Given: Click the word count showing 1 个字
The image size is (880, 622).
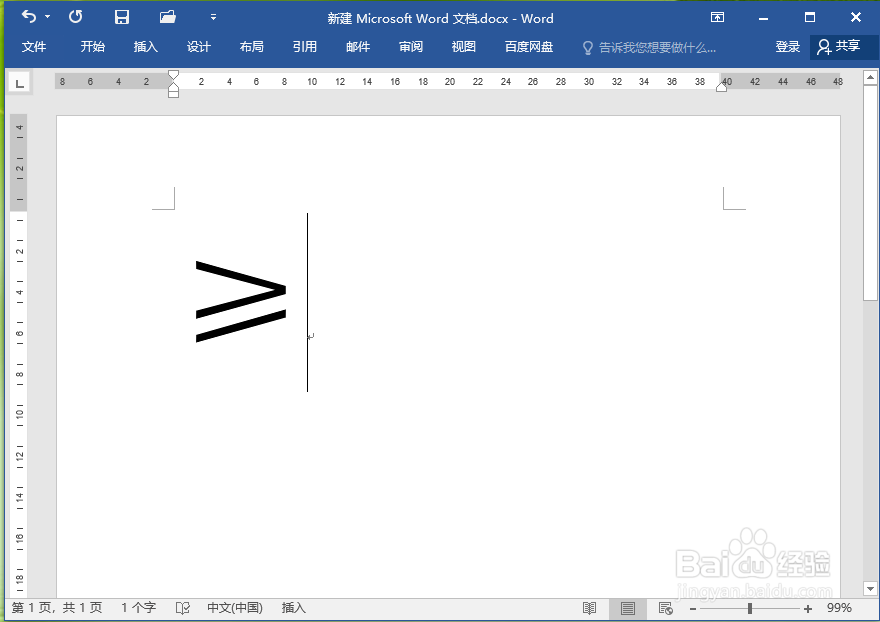Looking at the screenshot, I should [136, 607].
